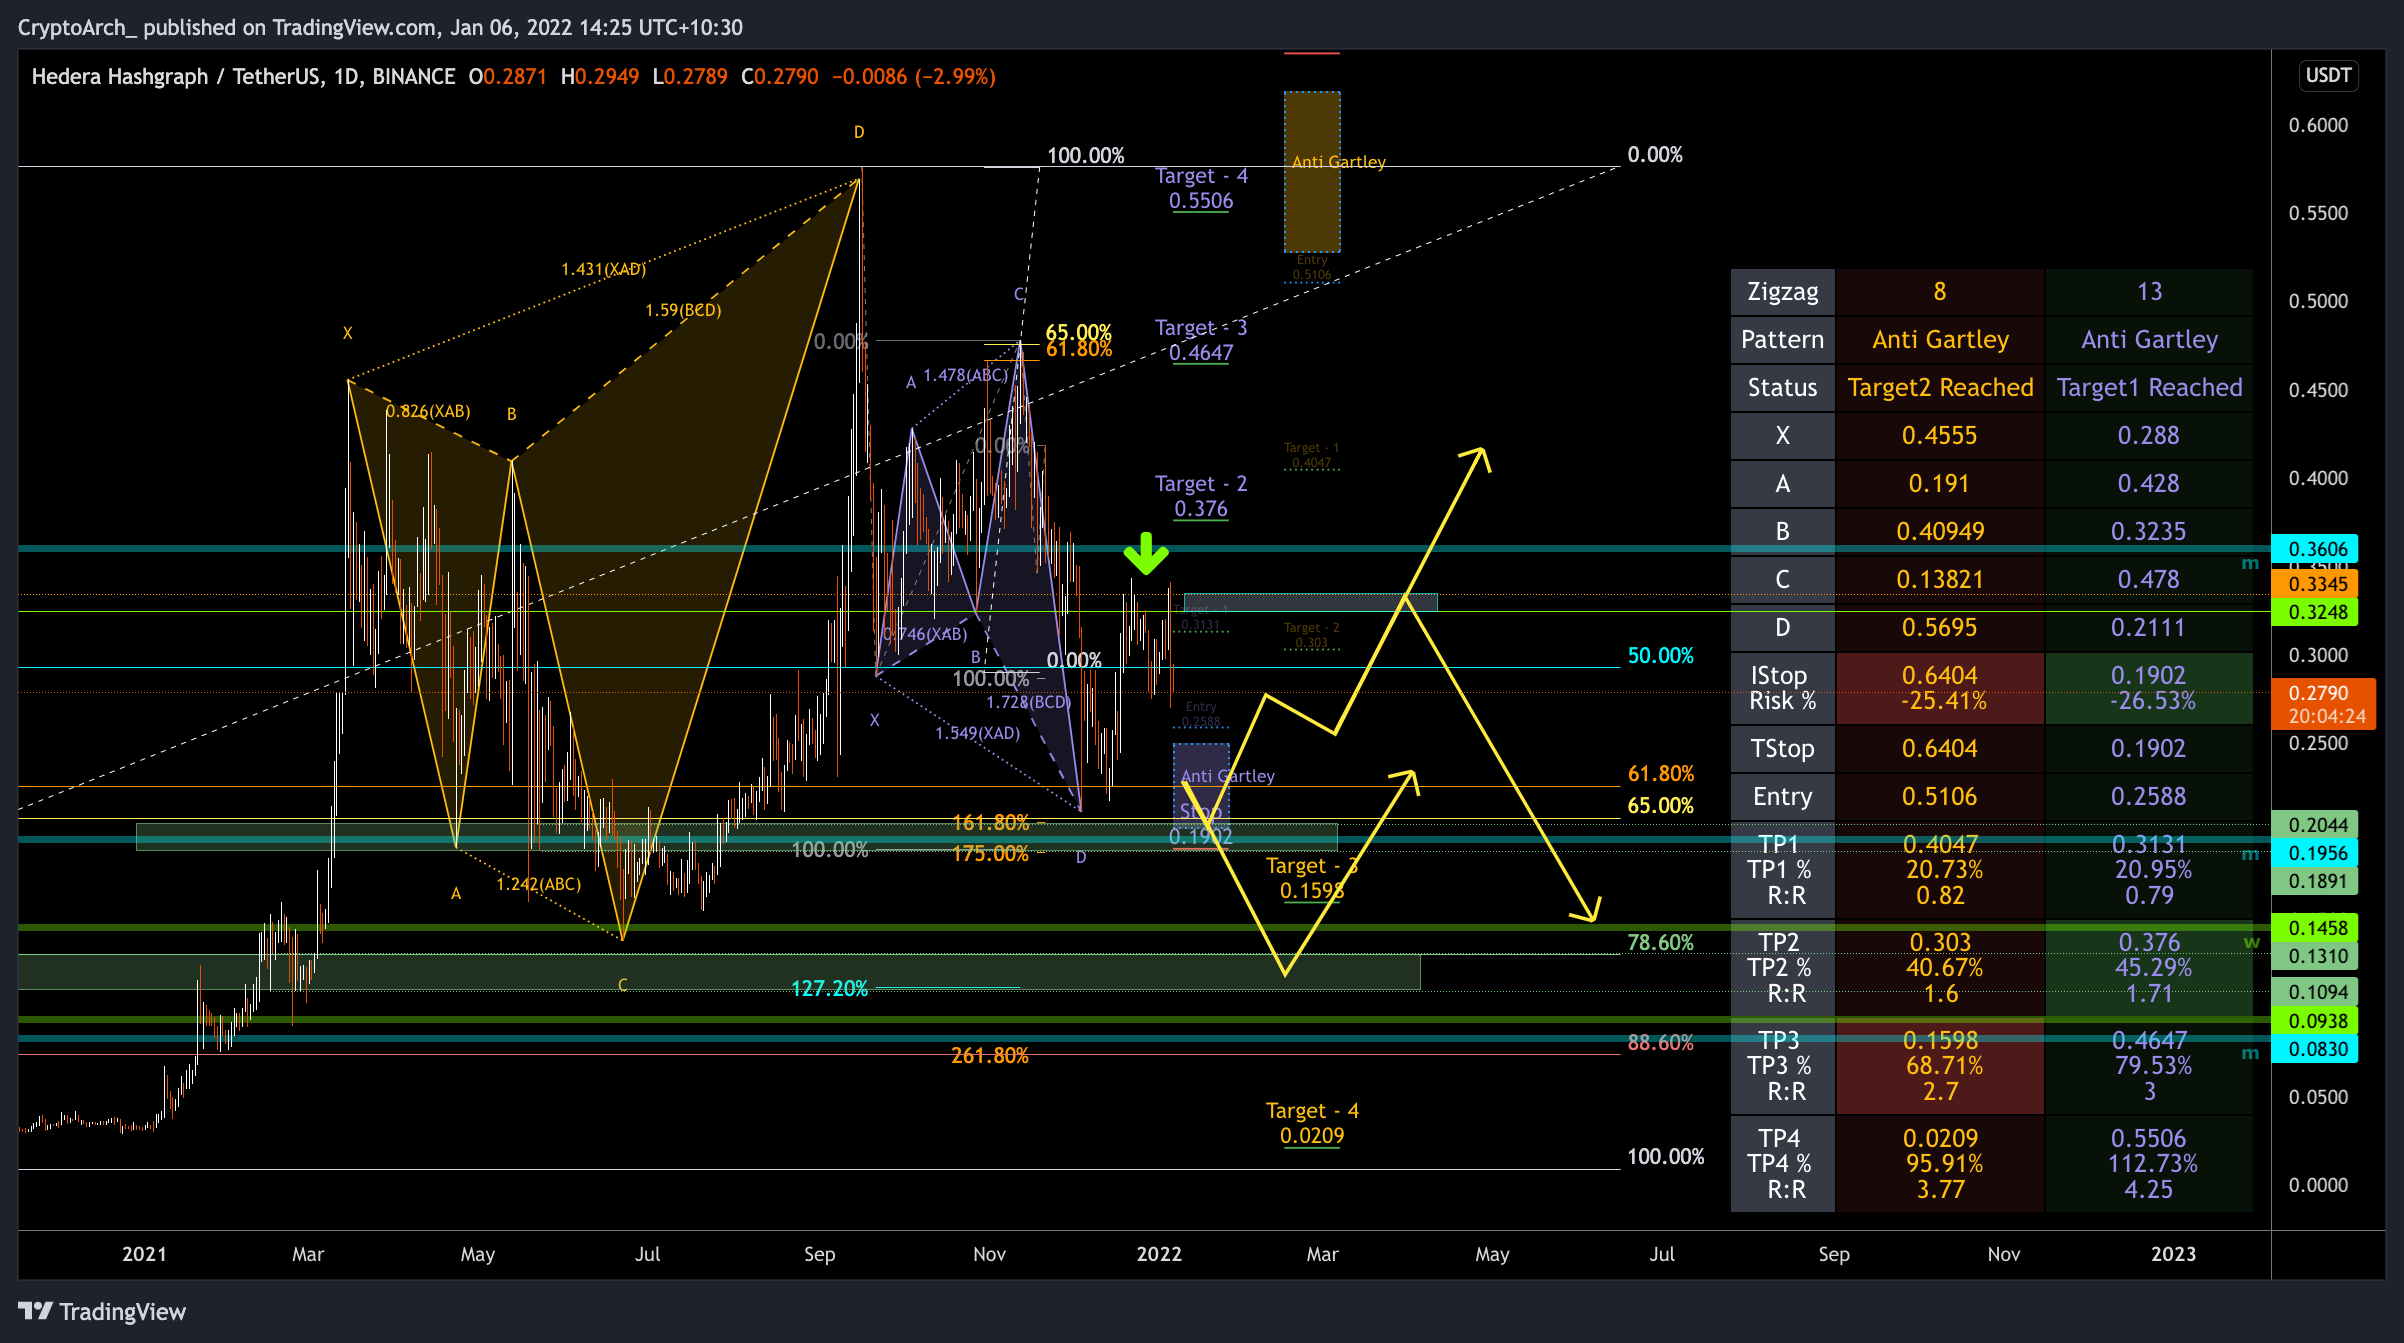Select the 0.1891 price axis label

(x=2316, y=880)
